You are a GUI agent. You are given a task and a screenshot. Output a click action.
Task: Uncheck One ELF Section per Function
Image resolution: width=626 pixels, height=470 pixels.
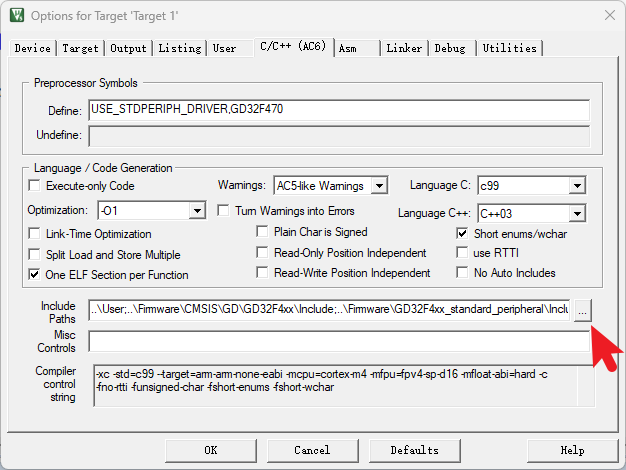35,274
